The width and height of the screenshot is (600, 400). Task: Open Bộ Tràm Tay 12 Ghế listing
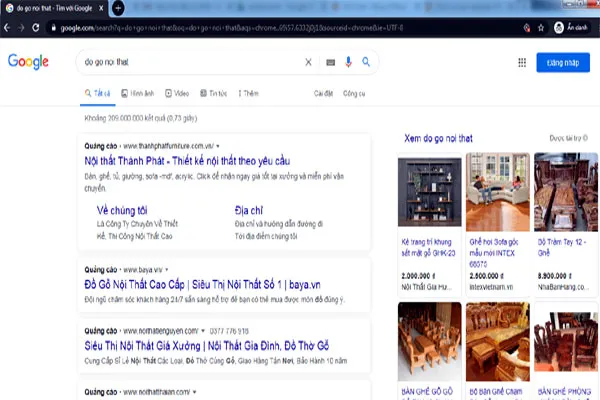pos(562,247)
